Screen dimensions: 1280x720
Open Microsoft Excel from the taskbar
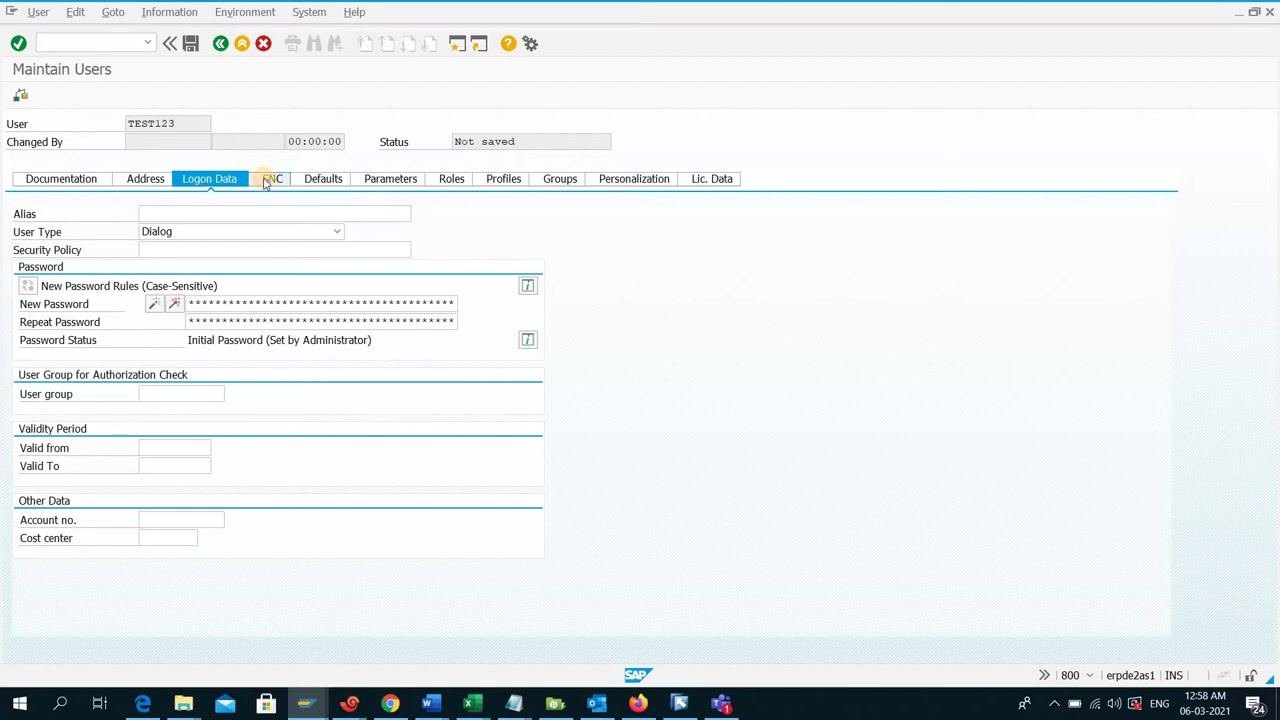tap(473, 704)
